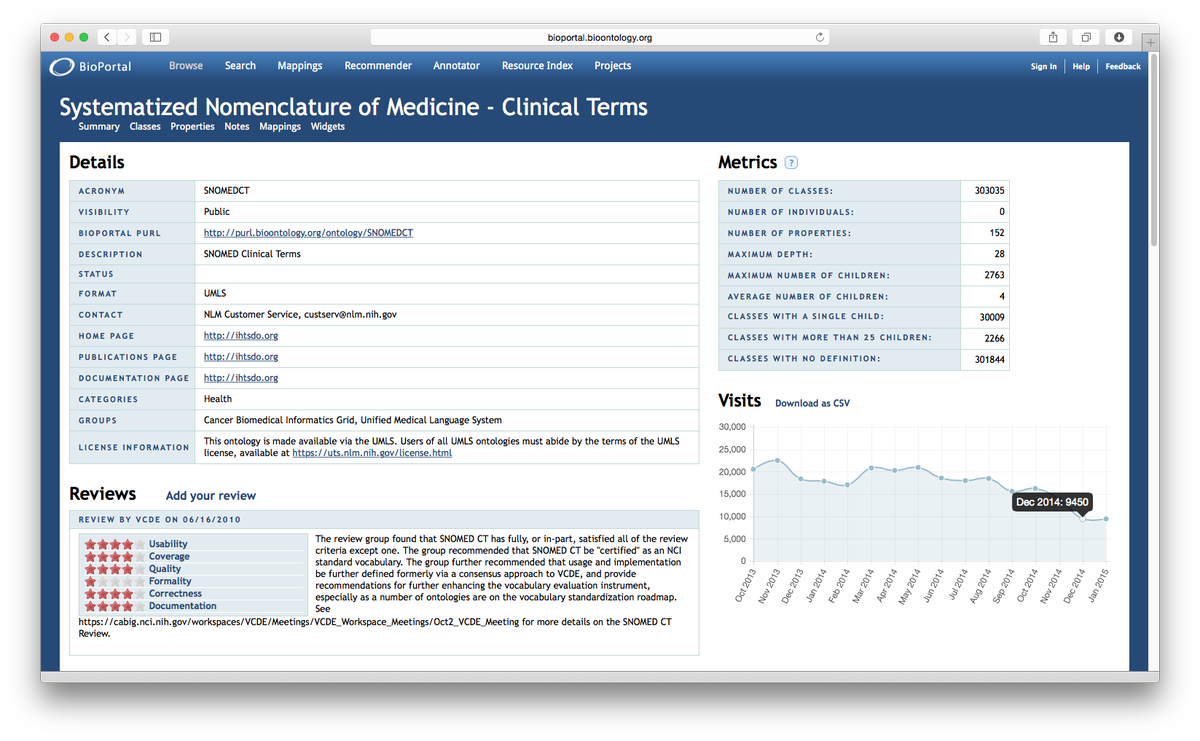Open the Annotator page
Viewport: 1200px width, 741px height.
[x=457, y=66]
